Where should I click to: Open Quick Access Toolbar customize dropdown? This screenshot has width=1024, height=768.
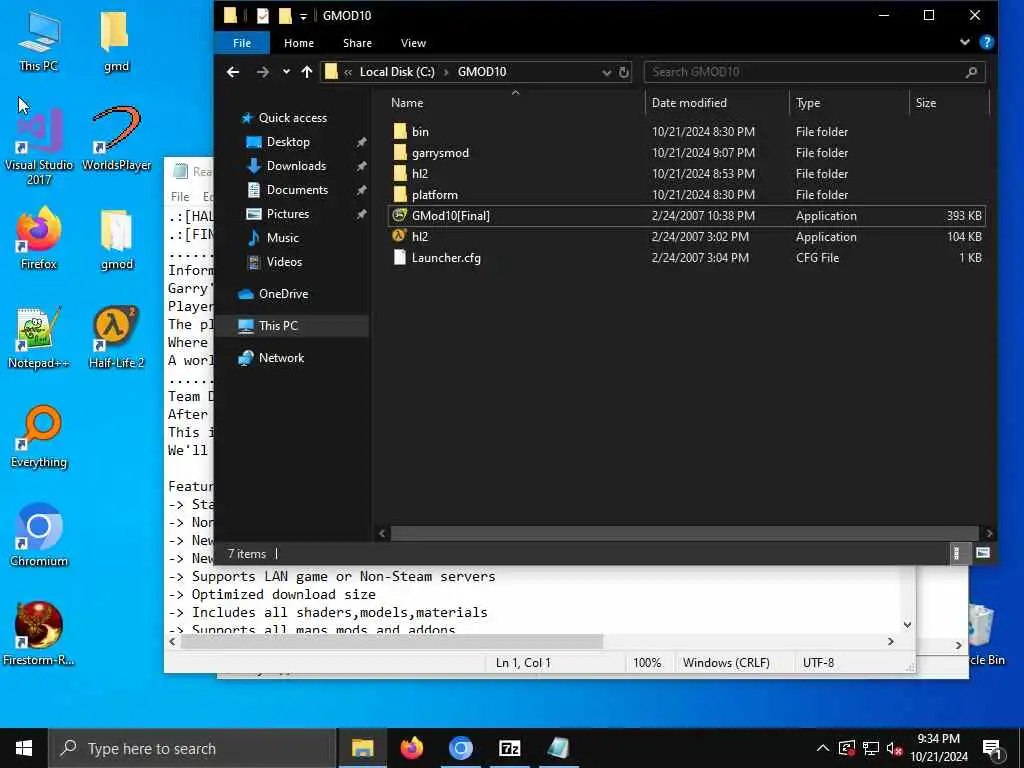pos(303,16)
